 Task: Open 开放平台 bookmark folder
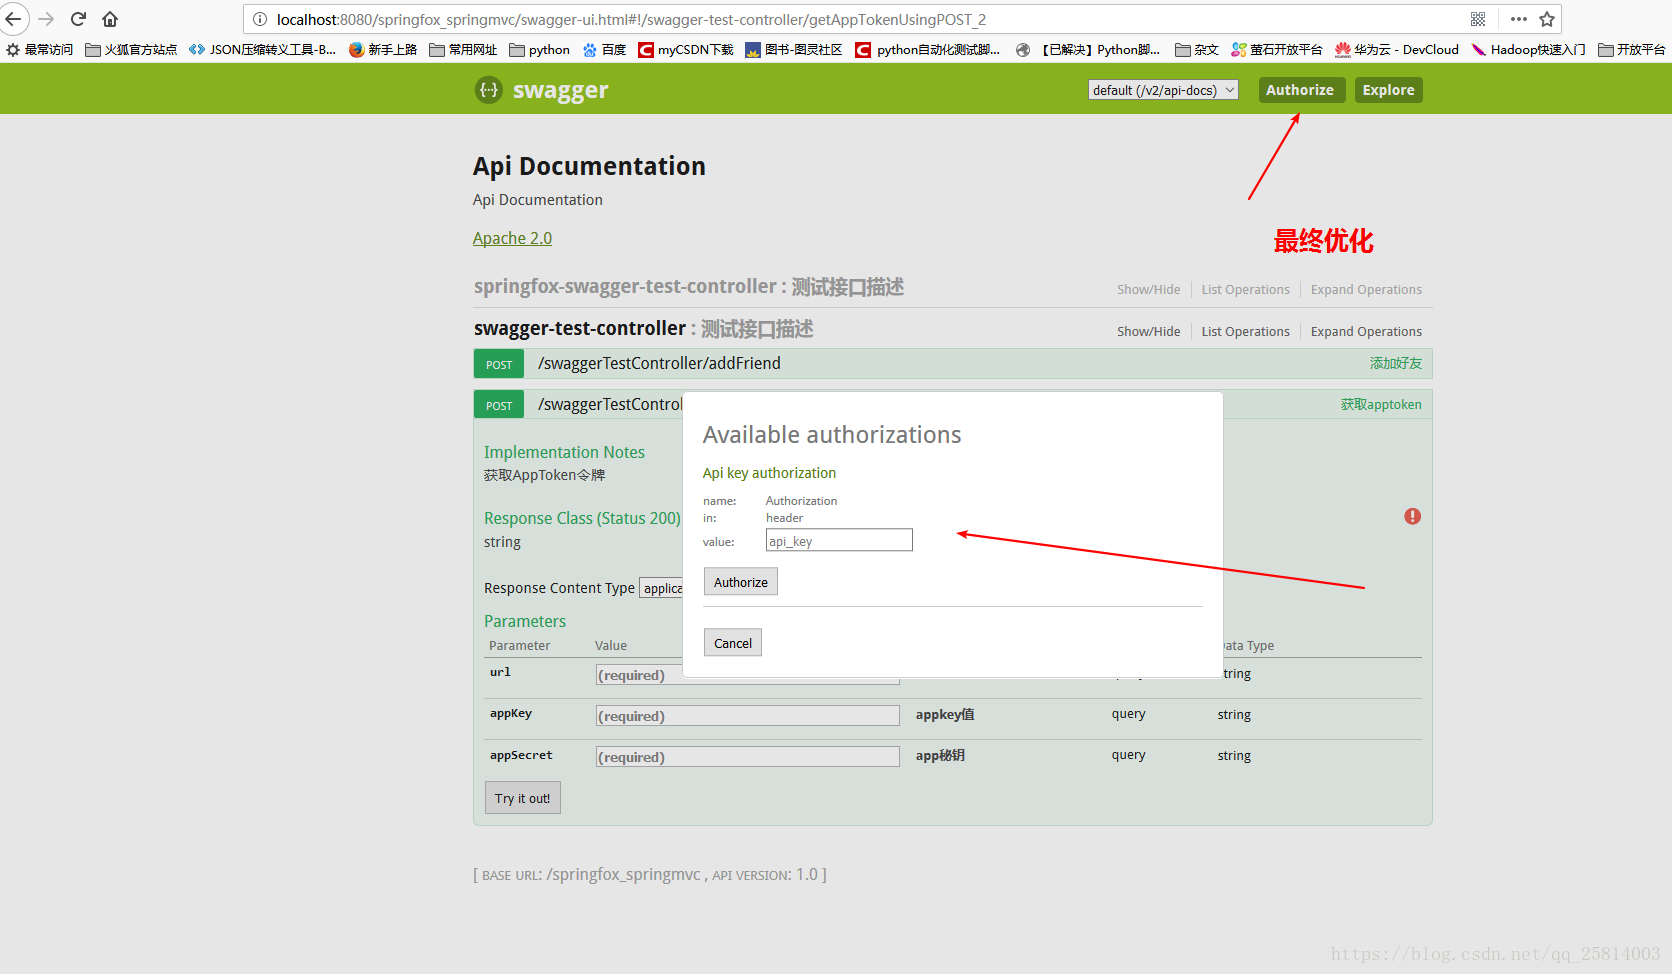tap(1632, 49)
